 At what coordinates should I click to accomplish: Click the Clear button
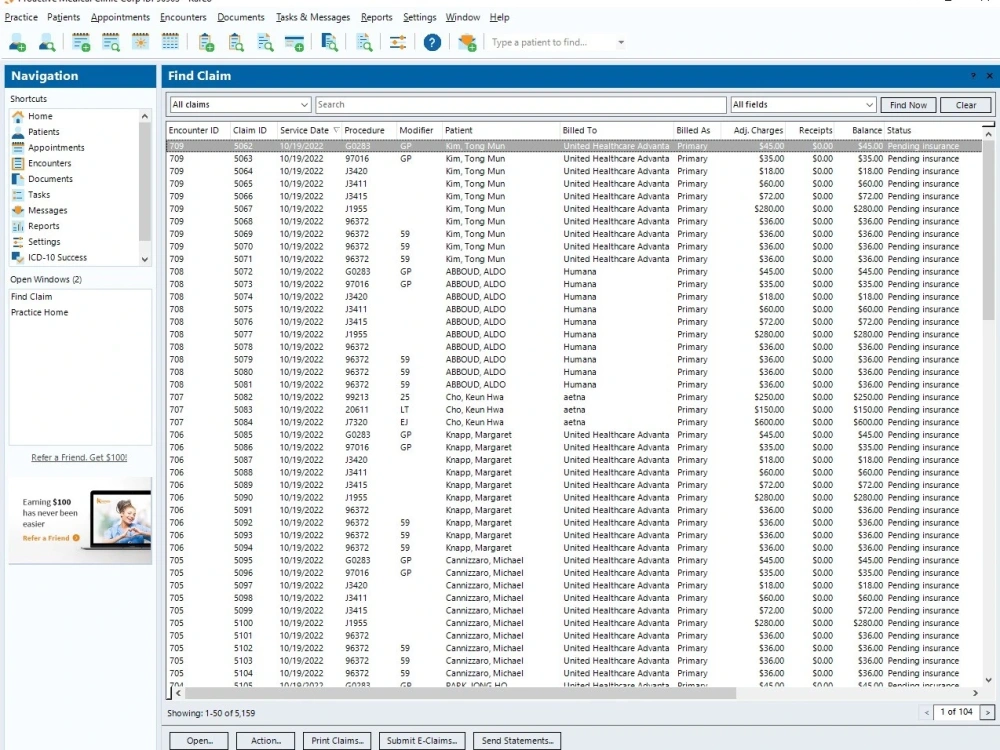pyautogui.click(x=966, y=105)
